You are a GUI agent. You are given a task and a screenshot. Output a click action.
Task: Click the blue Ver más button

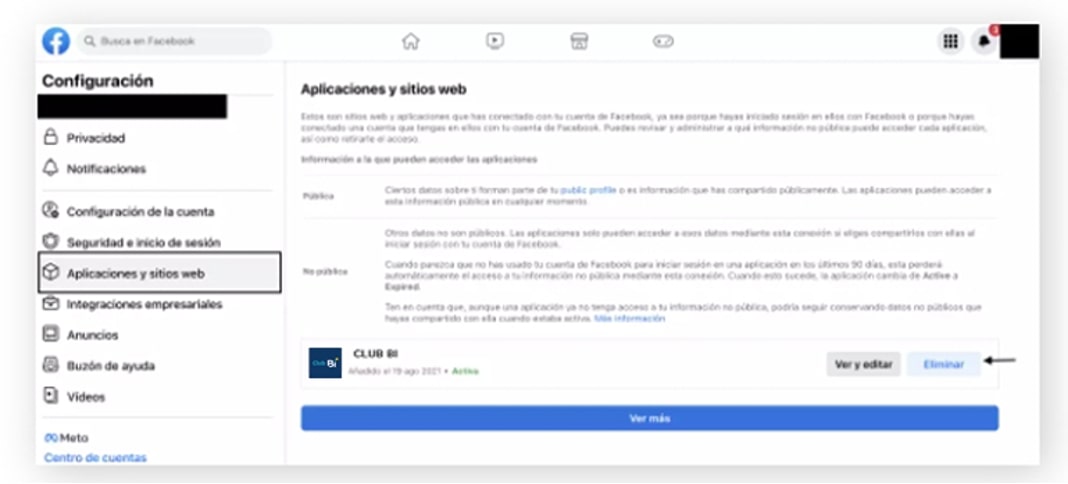pyautogui.click(x=649, y=418)
